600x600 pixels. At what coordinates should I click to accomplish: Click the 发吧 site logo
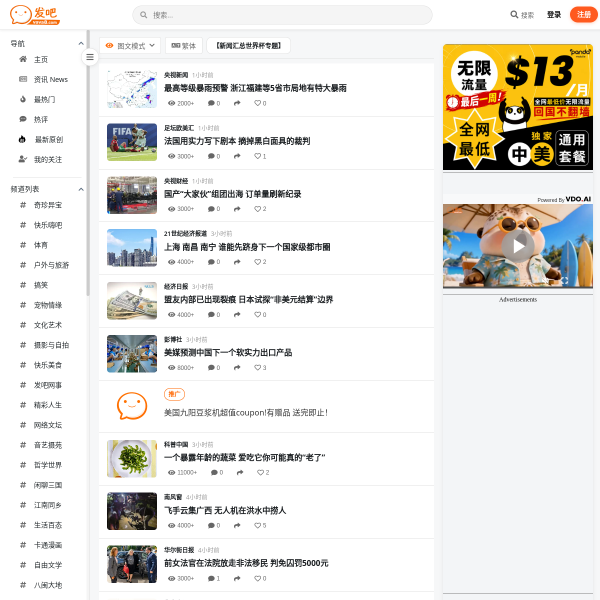[35, 15]
